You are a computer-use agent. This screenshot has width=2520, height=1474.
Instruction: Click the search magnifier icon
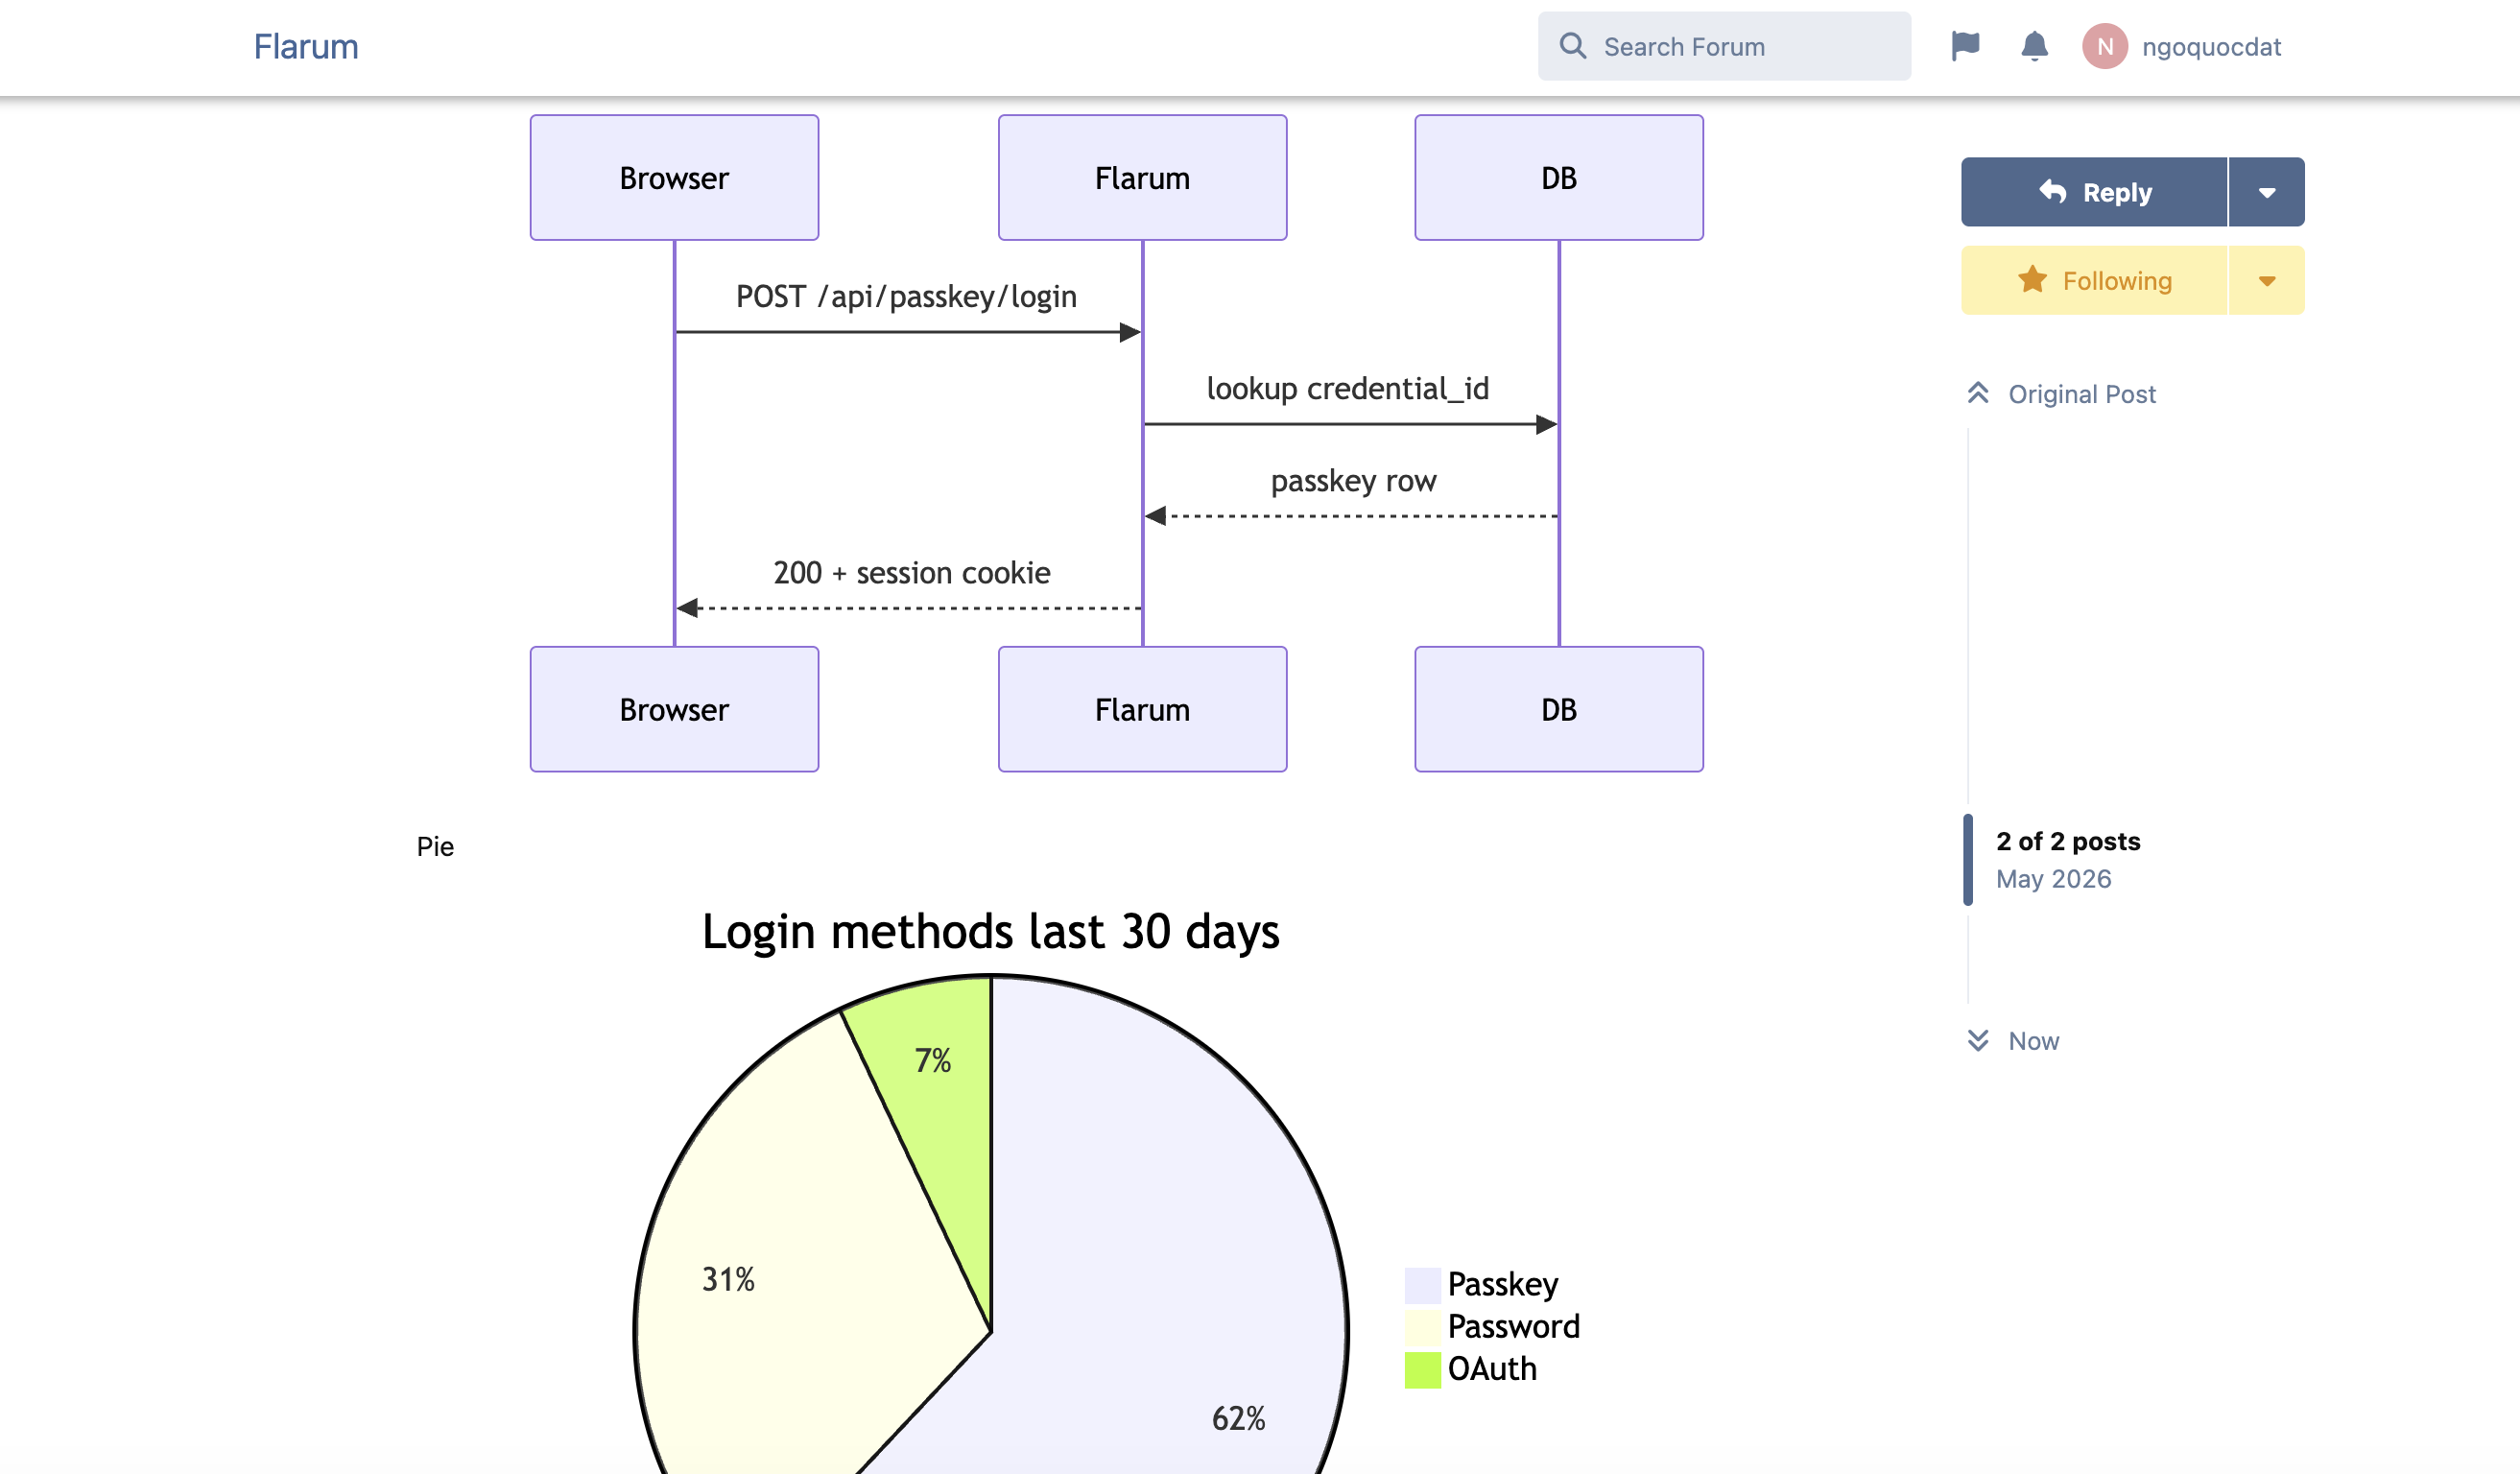[1573, 46]
